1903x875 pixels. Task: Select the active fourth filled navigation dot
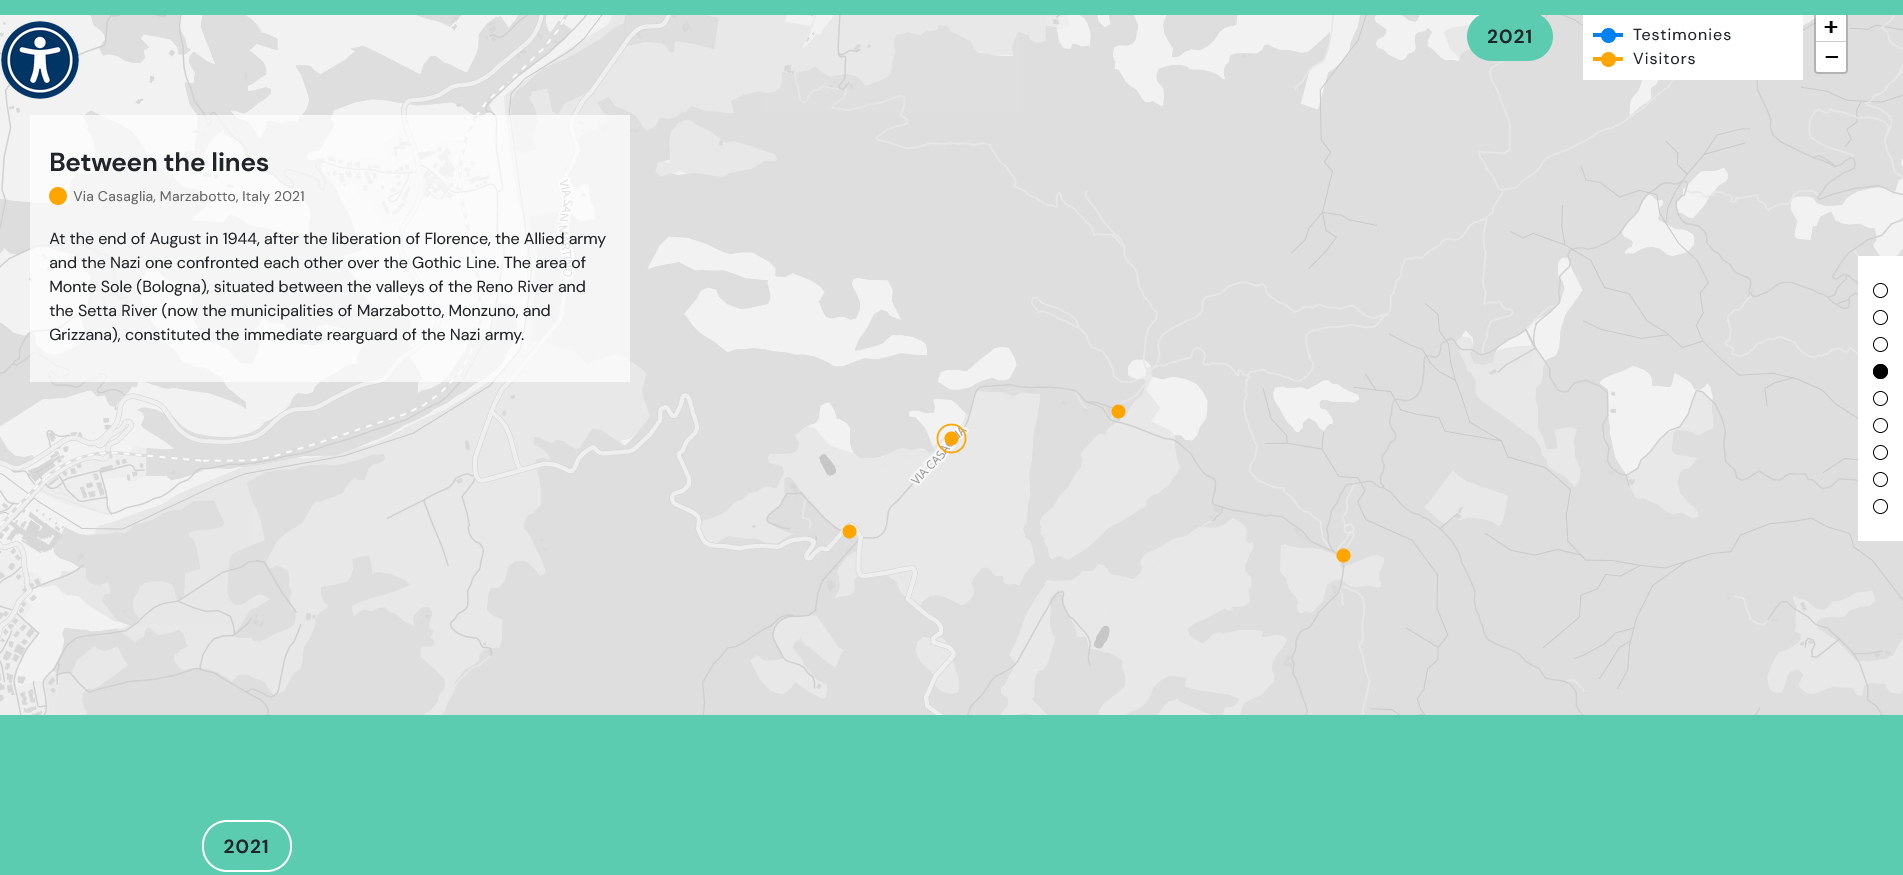pyautogui.click(x=1880, y=371)
